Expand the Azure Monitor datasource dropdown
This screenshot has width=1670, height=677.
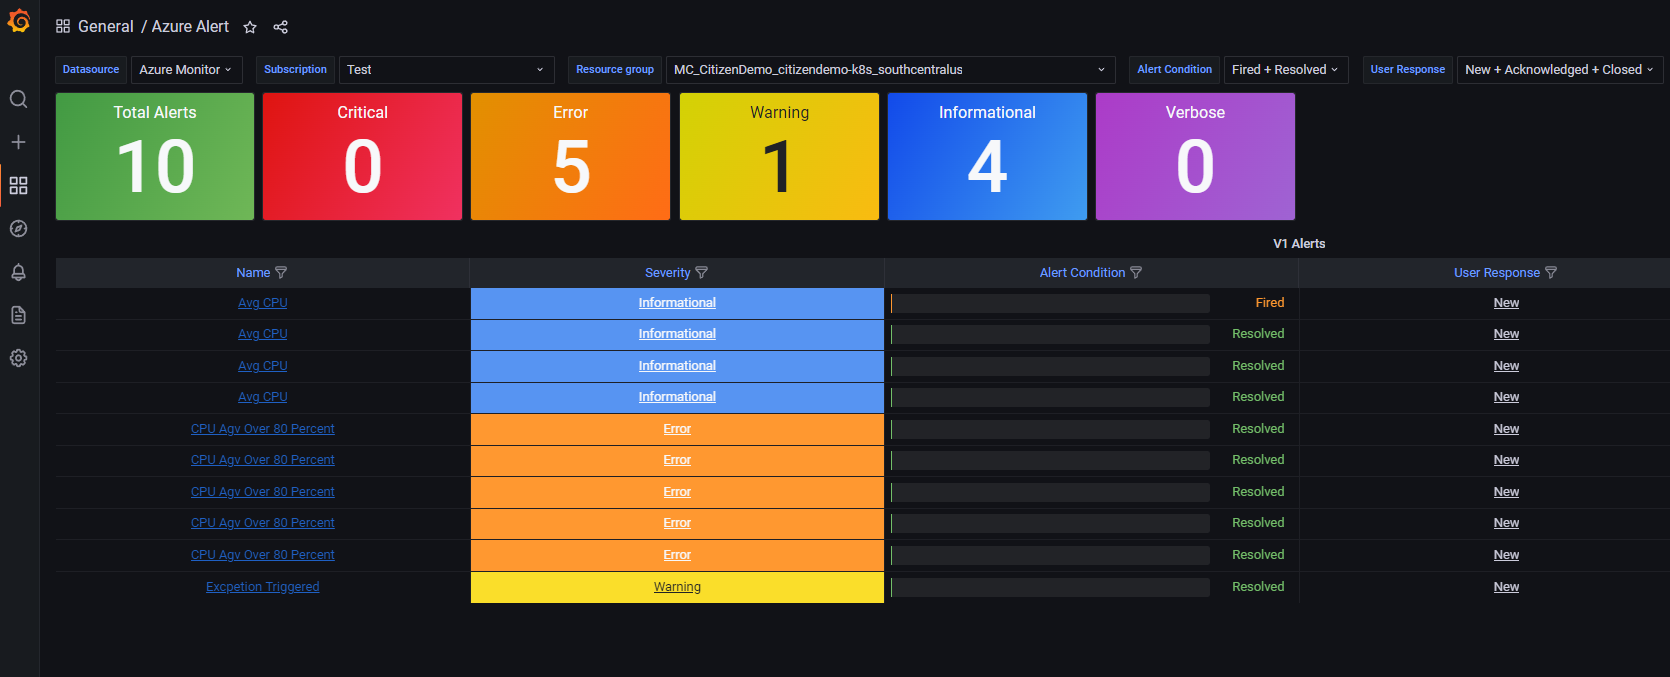[x=186, y=70]
